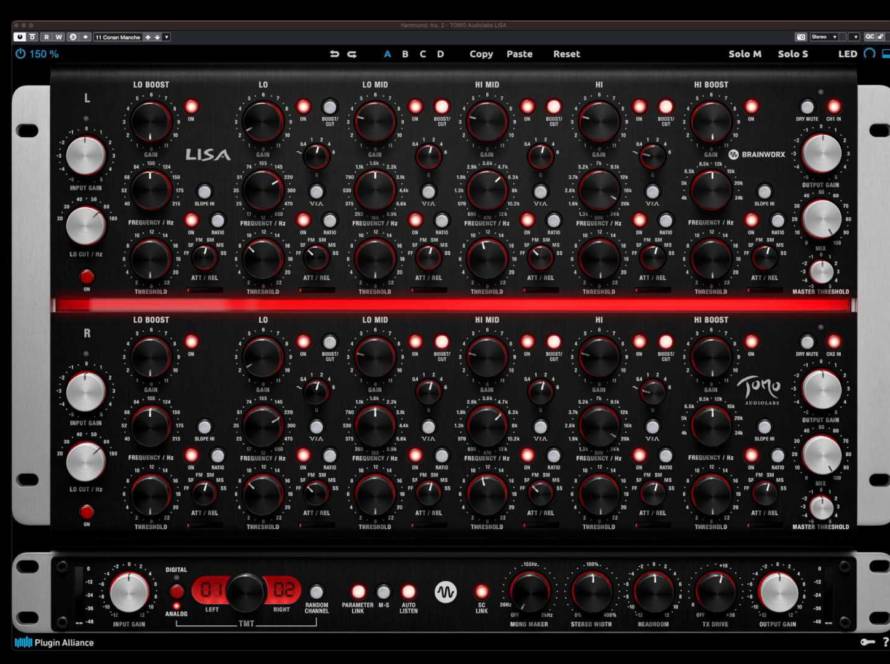Click bottom rack OUTPUT GAIN knob

(778, 592)
